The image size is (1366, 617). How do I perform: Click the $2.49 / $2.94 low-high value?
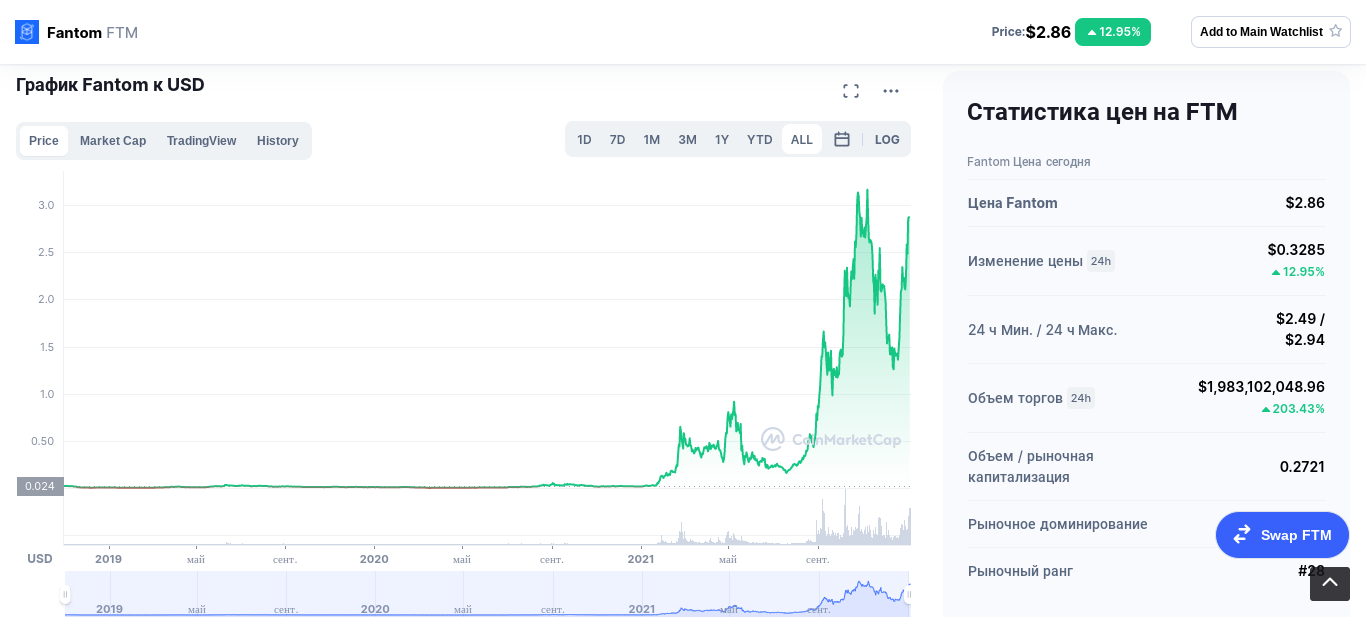click(1300, 329)
